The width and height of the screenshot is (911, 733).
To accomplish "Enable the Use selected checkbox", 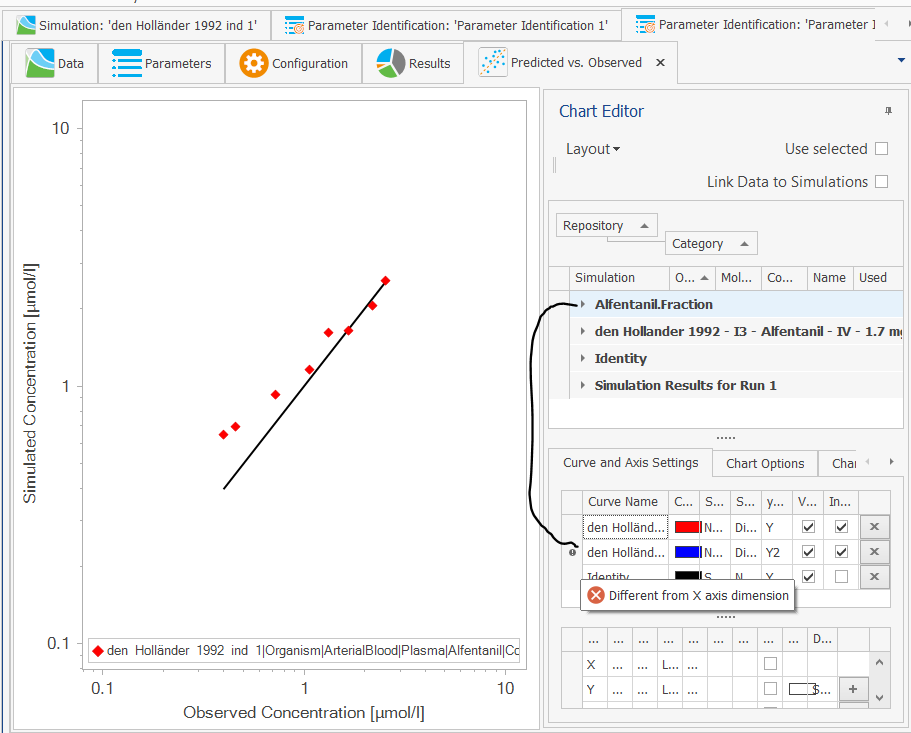I will tap(881, 148).
